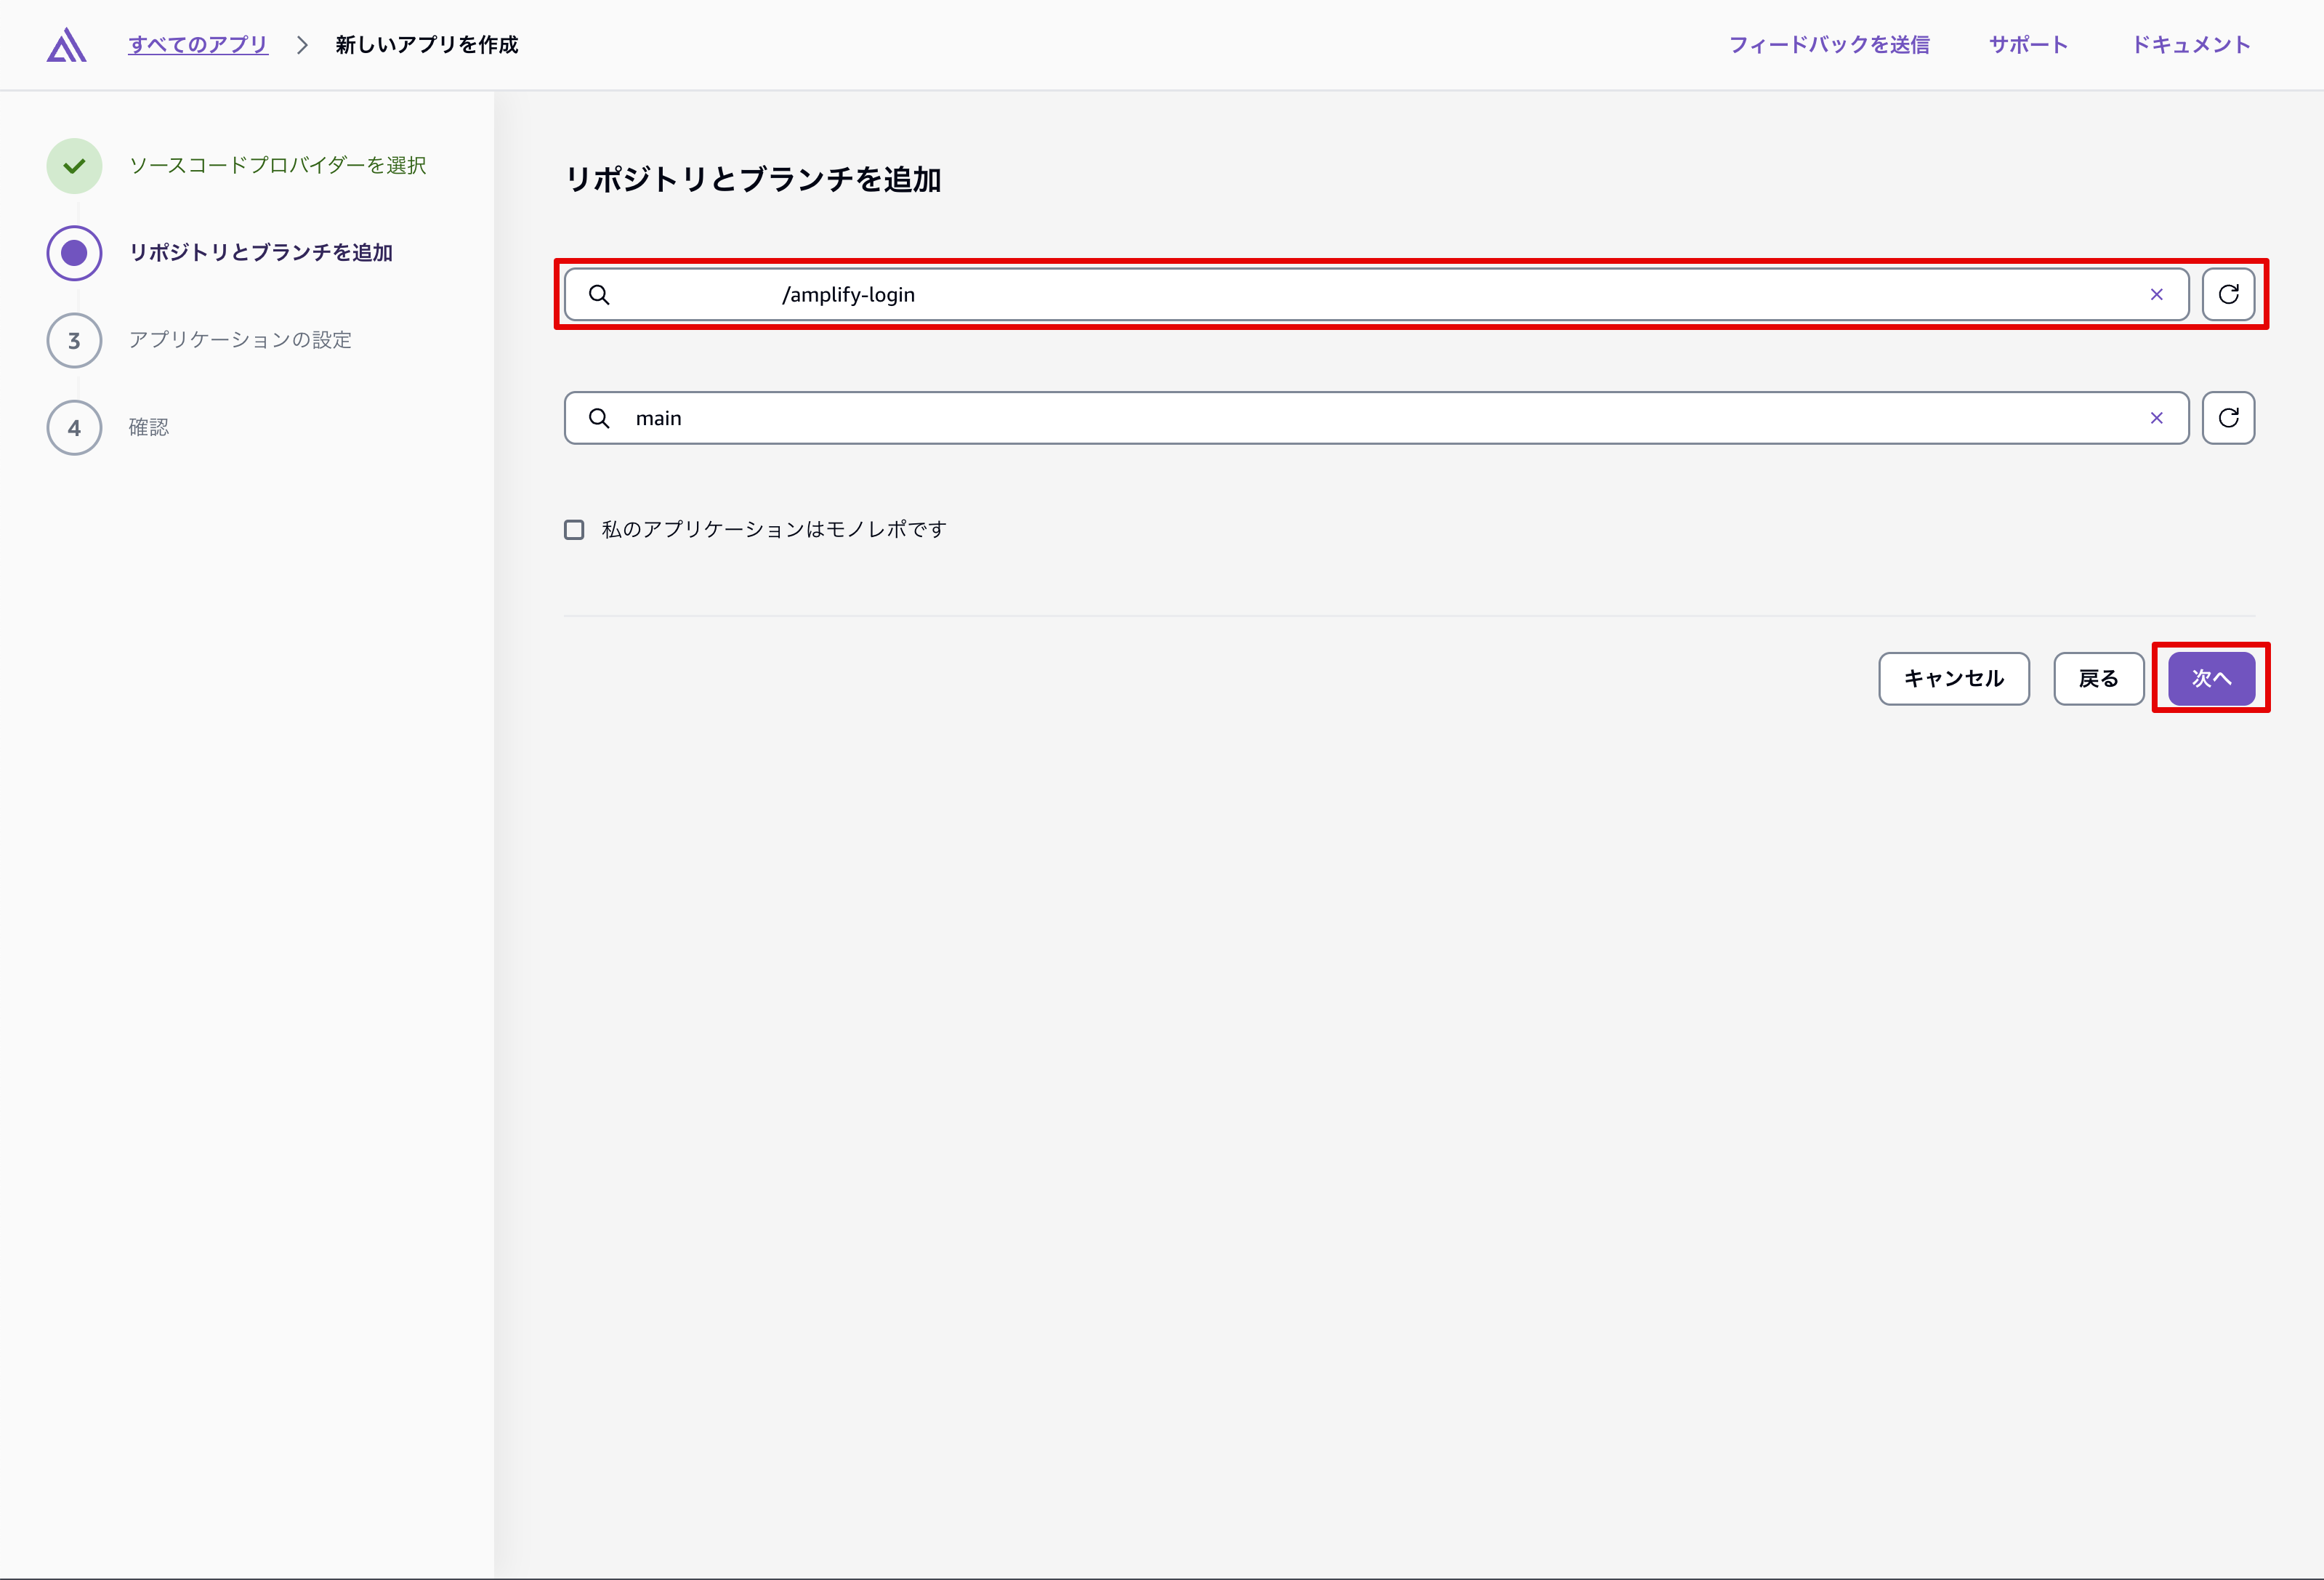
Task: Click the branch search magnifier icon
Action: click(x=599, y=418)
